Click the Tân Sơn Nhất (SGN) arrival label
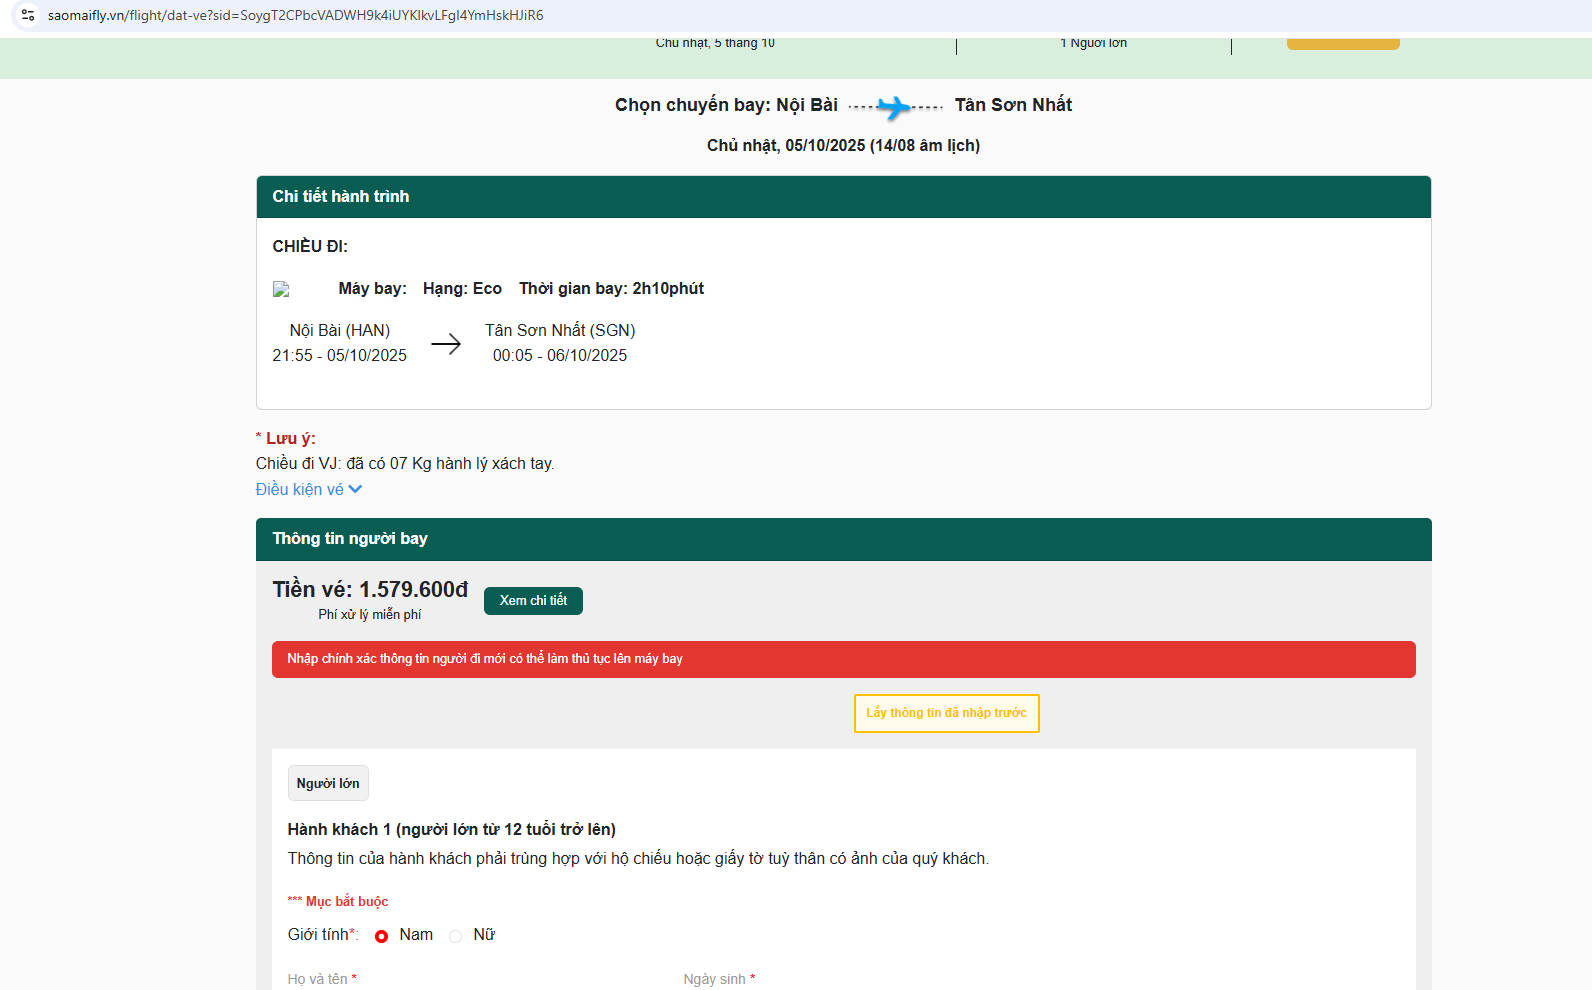This screenshot has height=990, width=1592. click(560, 330)
